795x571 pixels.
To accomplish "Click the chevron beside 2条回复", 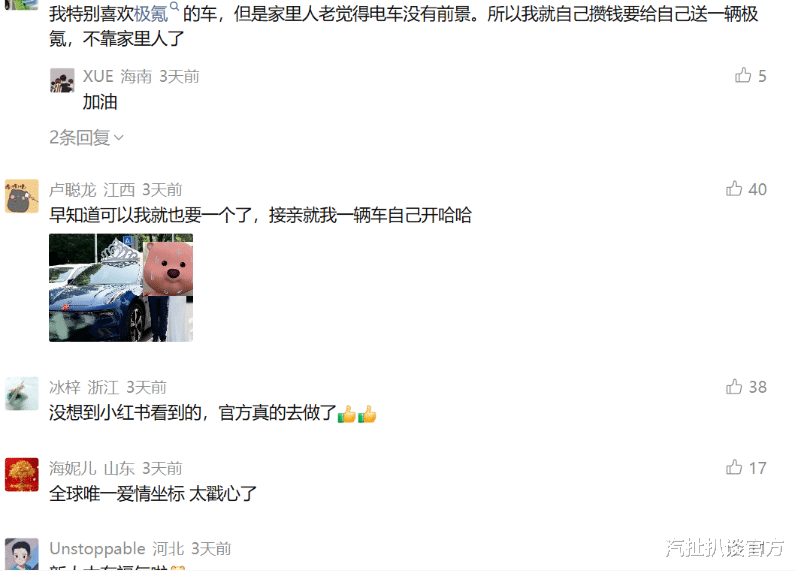I will click(x=119, y=137).
